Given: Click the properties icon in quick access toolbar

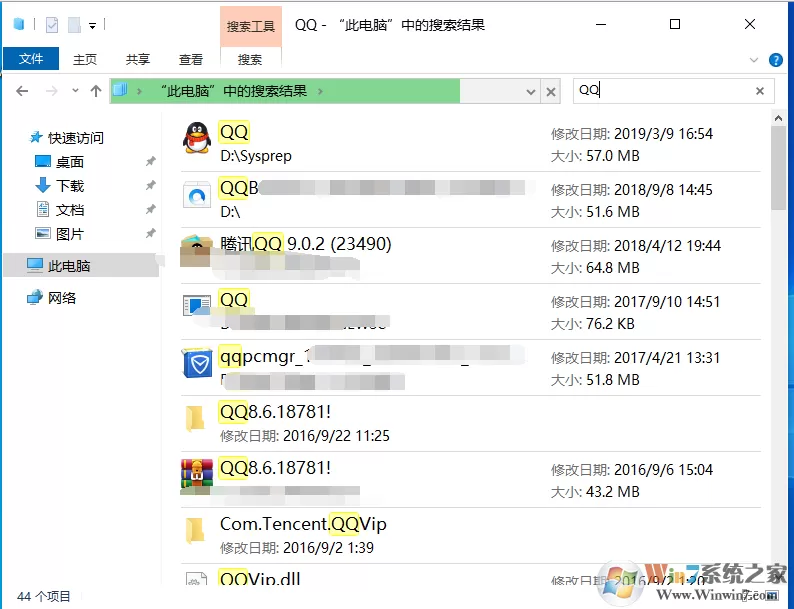Looking at the screenshot, I should point(52,24).
